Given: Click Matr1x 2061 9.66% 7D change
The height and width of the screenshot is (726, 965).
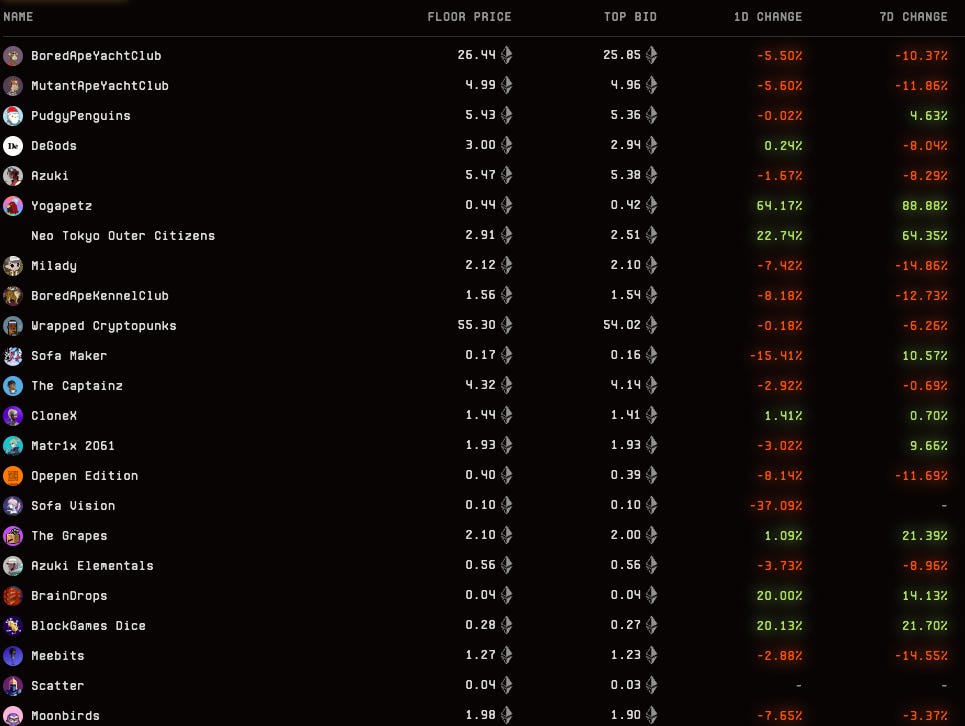Looking at the screenshot, I should click(x=929, y=445).
